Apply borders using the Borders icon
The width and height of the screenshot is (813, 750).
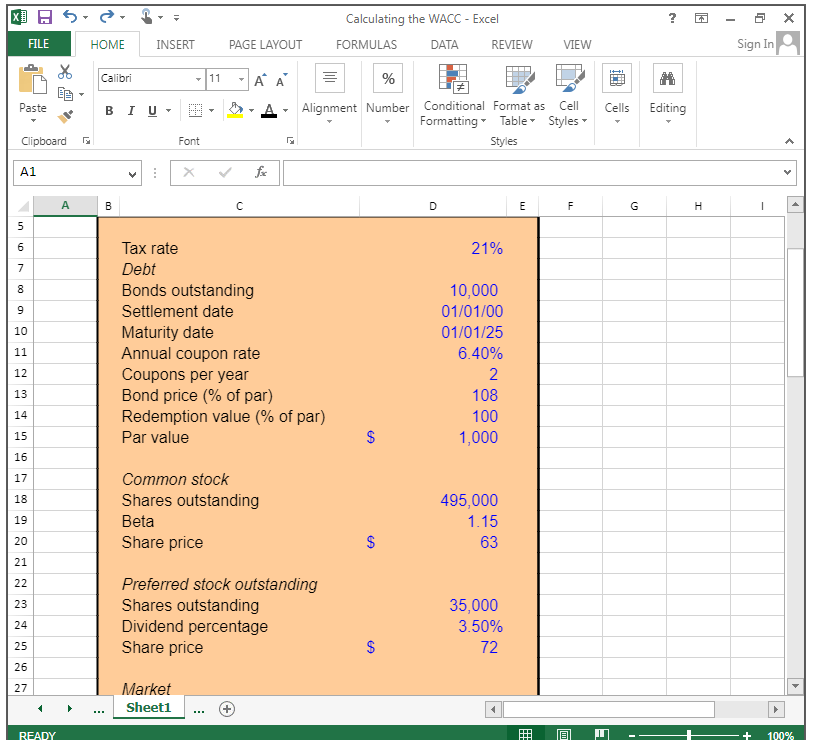click(x=195, y=110)
